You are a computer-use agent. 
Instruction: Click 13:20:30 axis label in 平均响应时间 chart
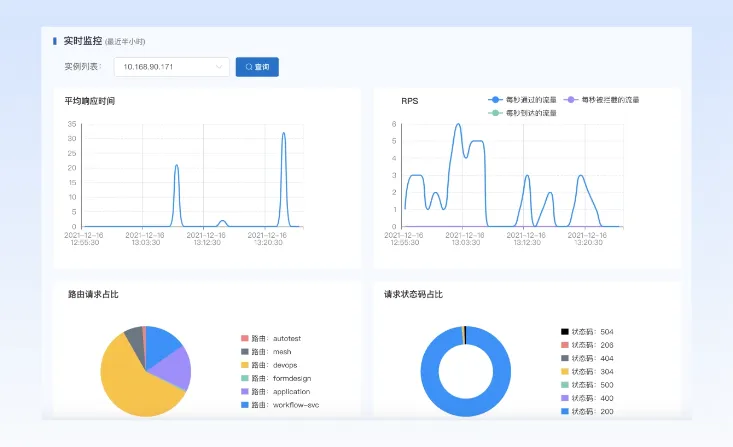268,243
